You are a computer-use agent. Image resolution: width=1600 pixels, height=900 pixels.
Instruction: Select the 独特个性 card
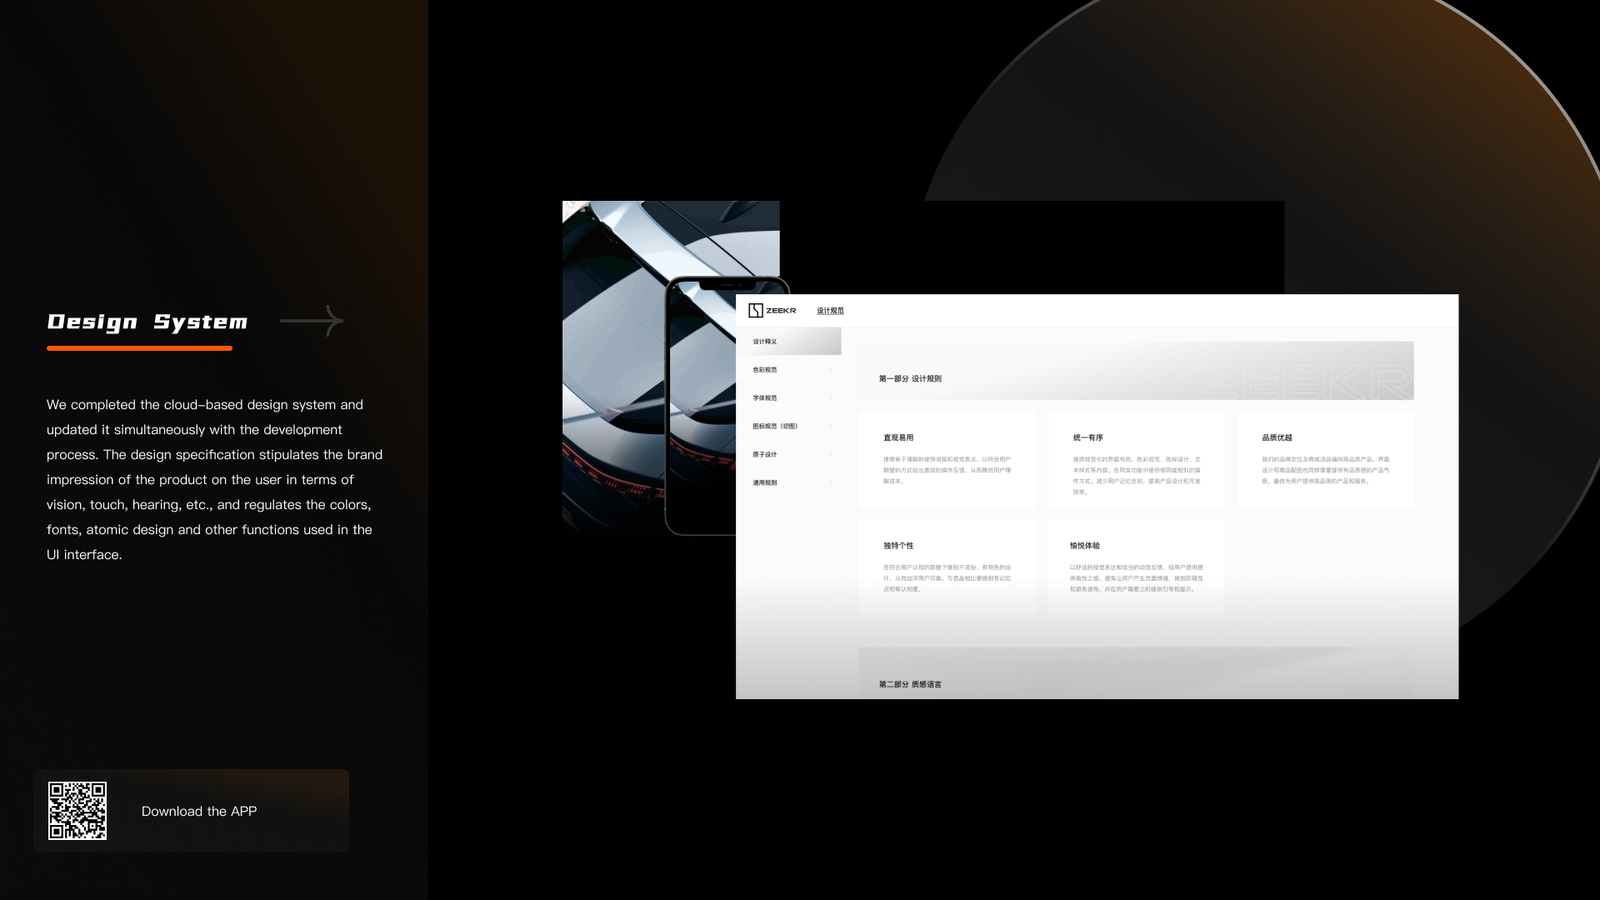[x=946, y=567]
